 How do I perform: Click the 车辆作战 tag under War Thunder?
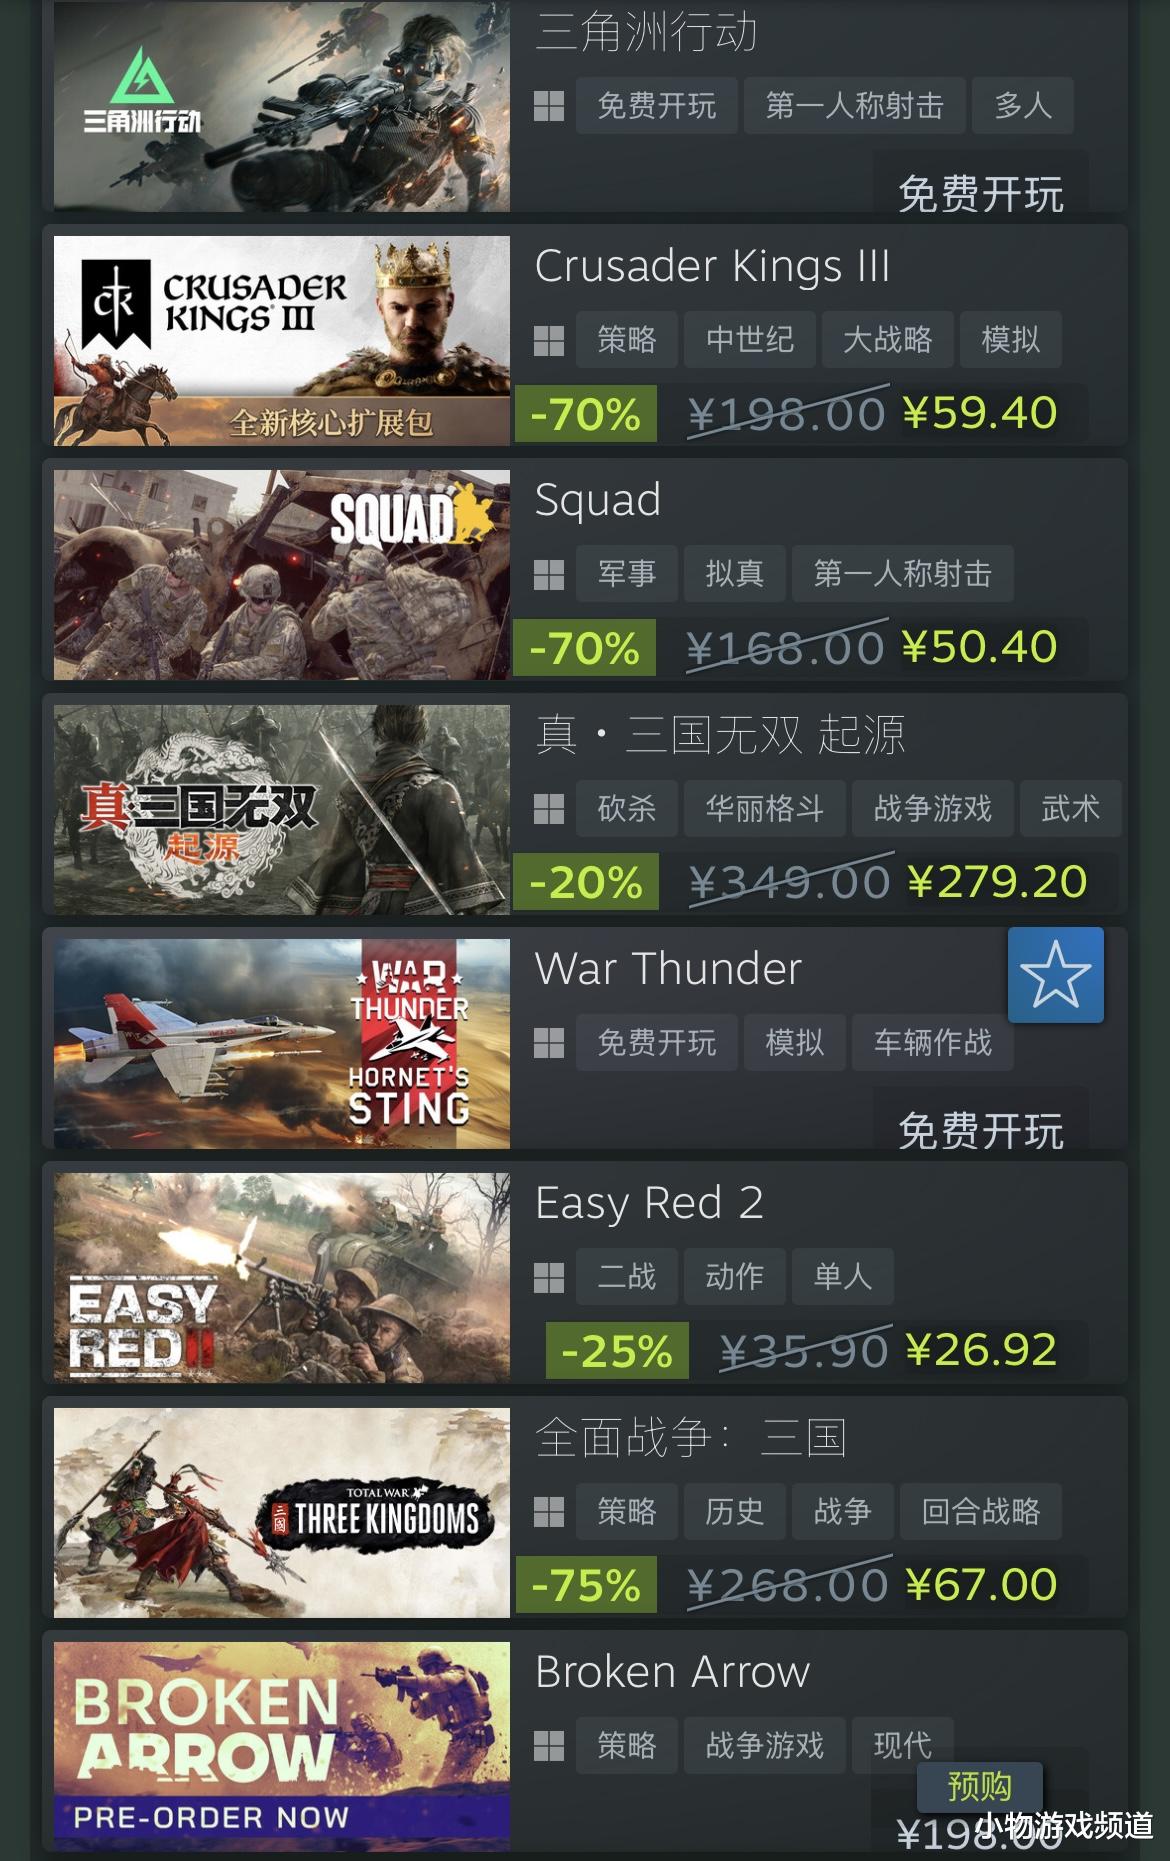pos(933,1043)
